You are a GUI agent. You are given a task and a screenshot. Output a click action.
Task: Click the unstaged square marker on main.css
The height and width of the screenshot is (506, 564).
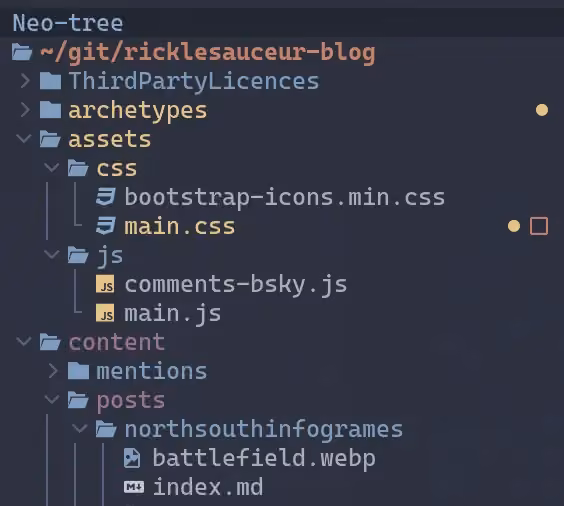[539, 226]
